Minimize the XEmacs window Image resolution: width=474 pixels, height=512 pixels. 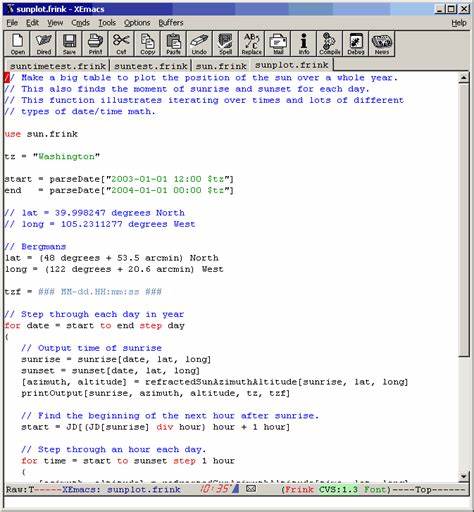tap(440, 9)
